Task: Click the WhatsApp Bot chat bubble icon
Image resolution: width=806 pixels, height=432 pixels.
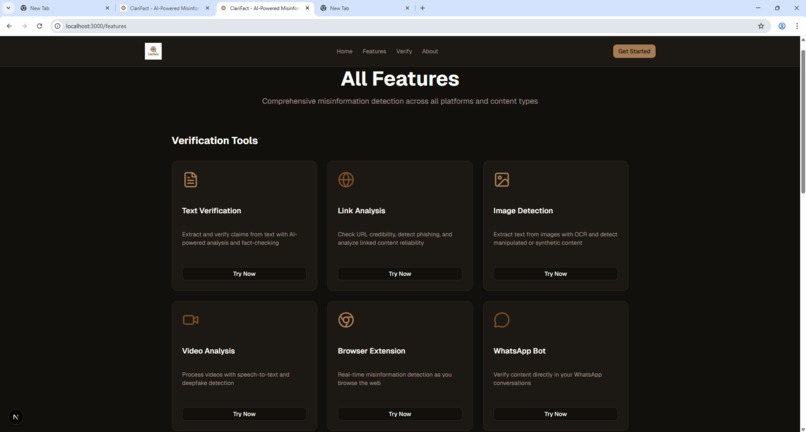Action: [x=502, y=320]
